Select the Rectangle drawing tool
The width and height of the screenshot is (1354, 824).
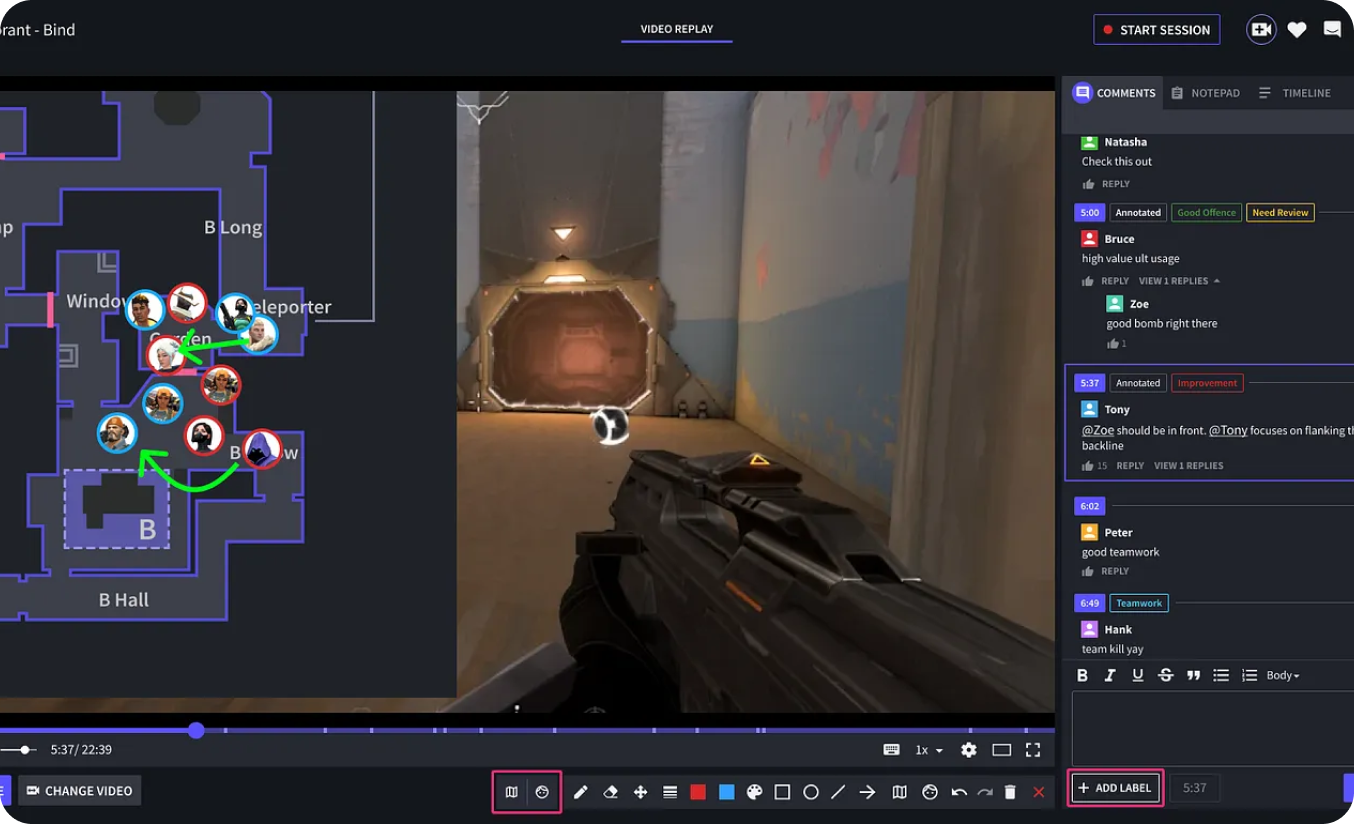tap(783, 791)
